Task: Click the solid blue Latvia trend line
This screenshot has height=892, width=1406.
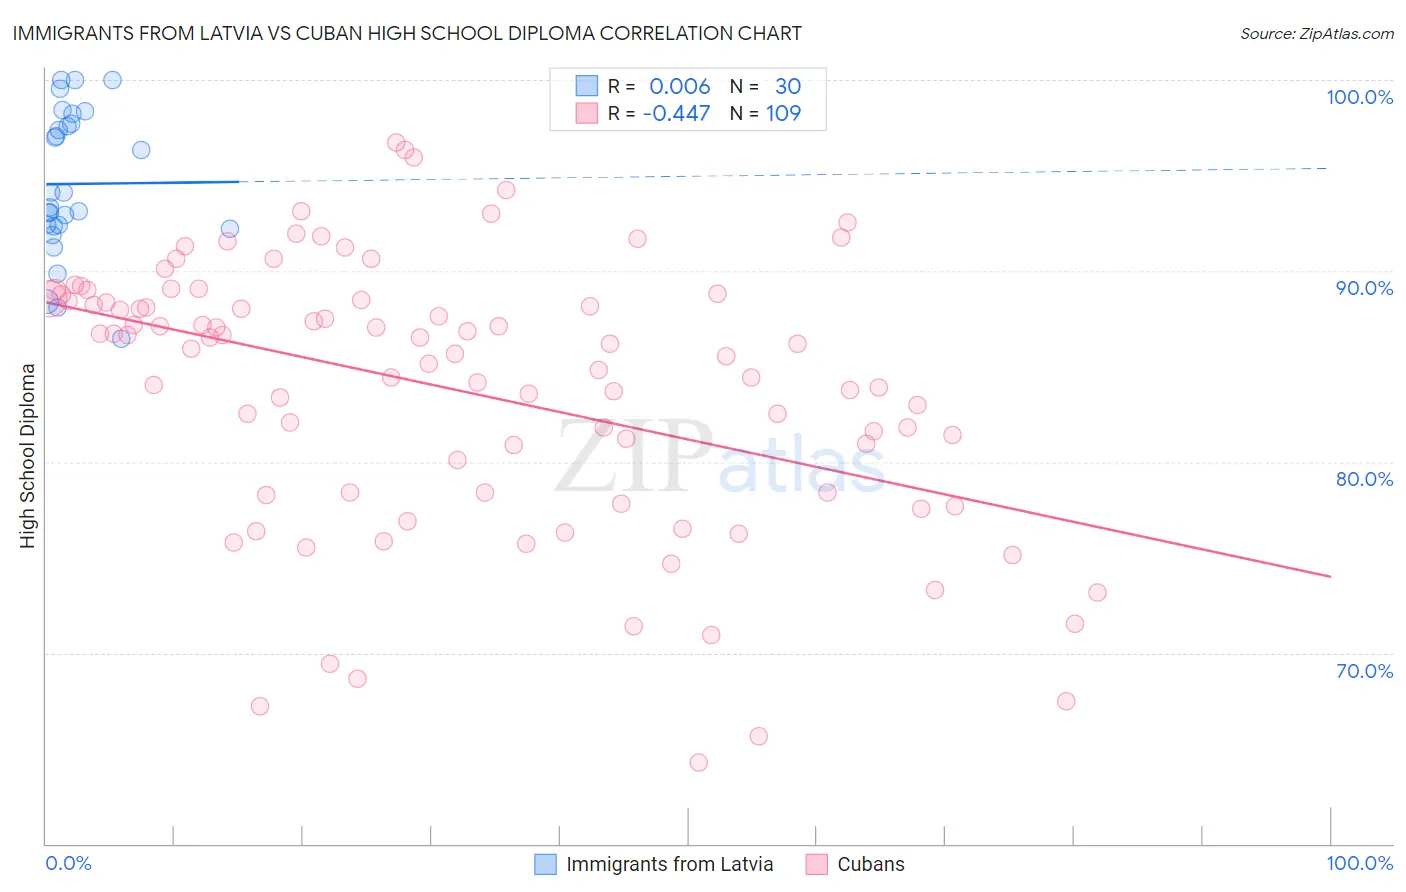Action: point(141,182)
